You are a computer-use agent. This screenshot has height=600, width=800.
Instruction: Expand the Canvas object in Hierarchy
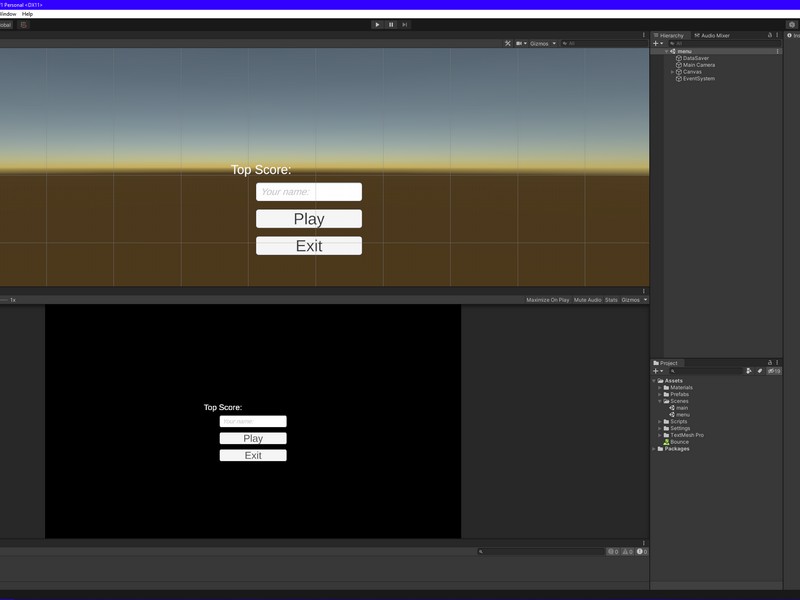pyautogui.click(x=673, y=72)
